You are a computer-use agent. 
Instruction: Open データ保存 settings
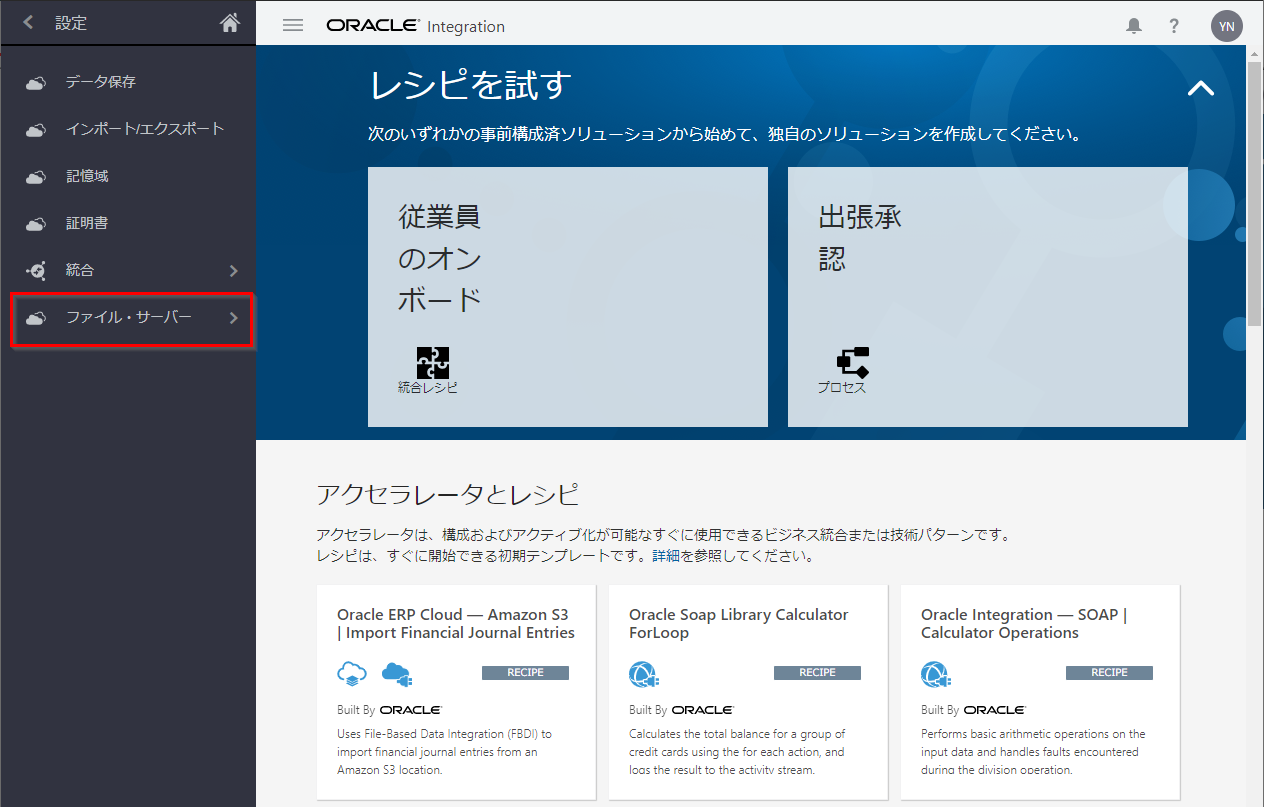click(x=100, y=82)
